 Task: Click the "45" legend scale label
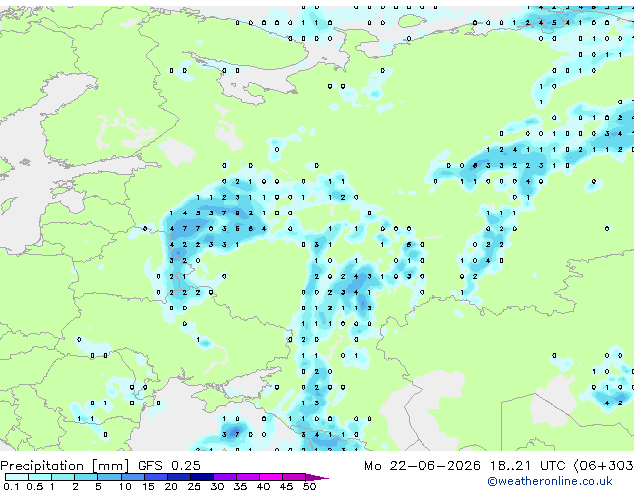[x=286, y=486]
